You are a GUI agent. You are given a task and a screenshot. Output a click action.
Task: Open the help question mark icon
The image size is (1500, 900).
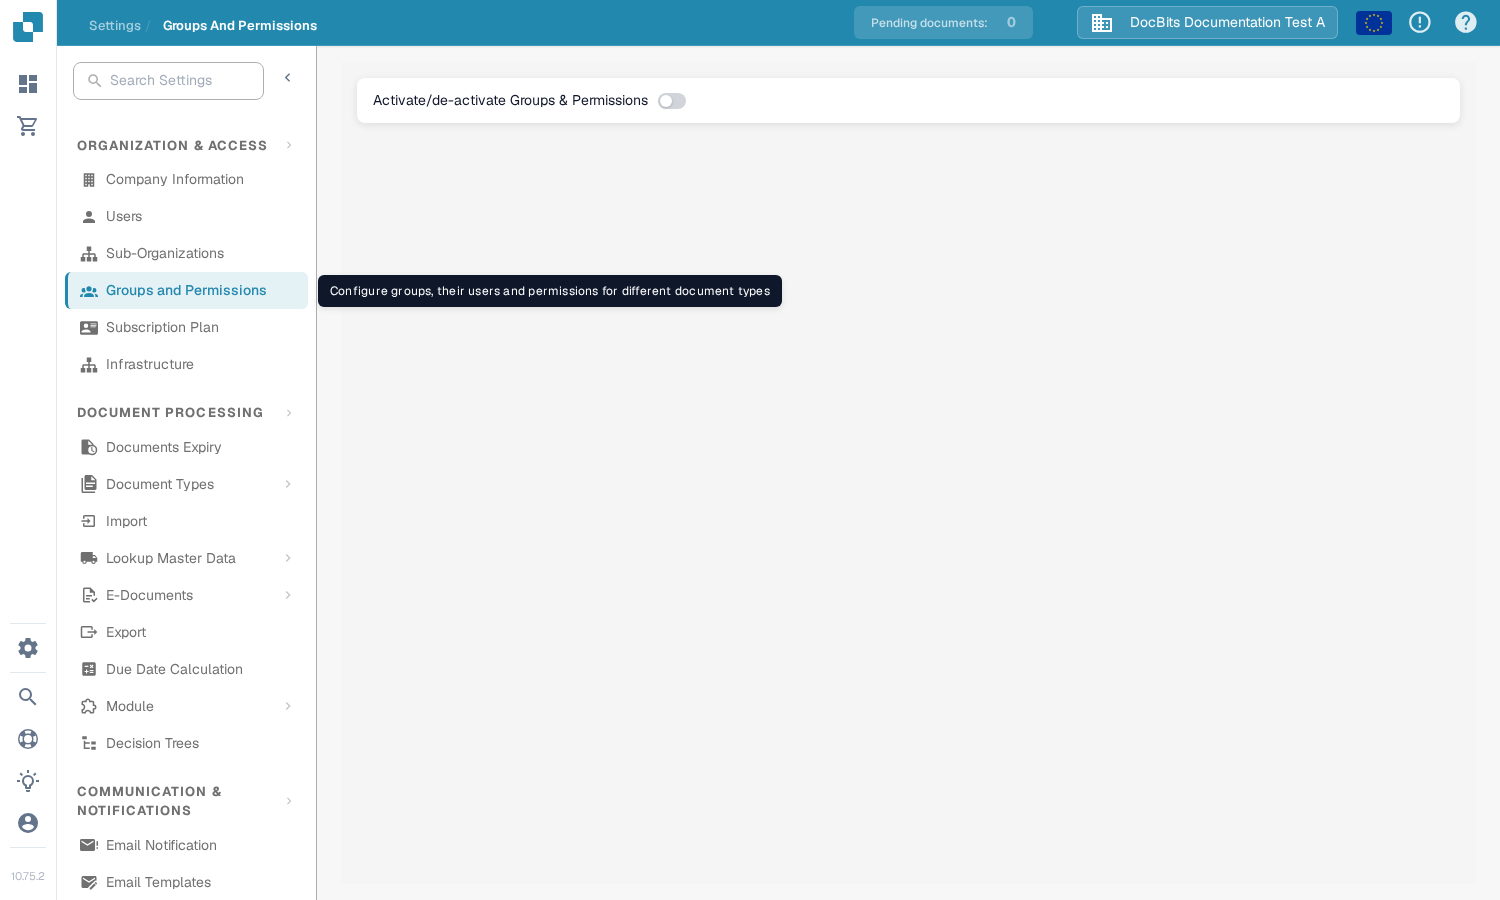(x=1466, y=22)
